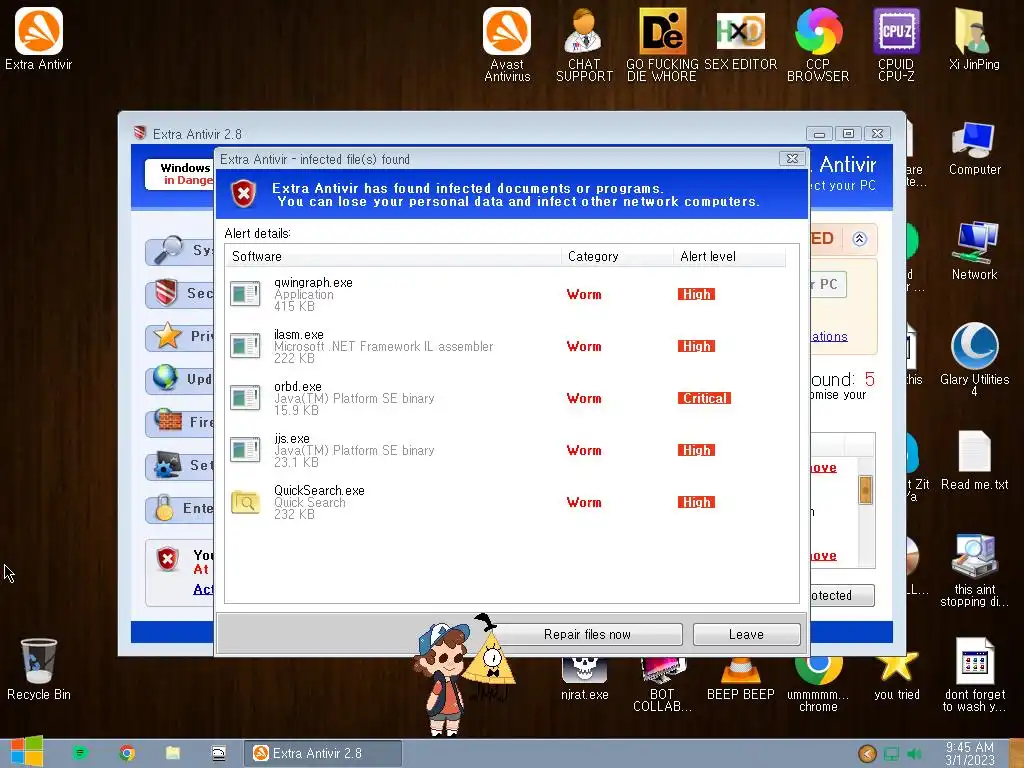This screenshot has width=1024, height=768.
Task: Open the Recycle Bin
Action: 39,669
